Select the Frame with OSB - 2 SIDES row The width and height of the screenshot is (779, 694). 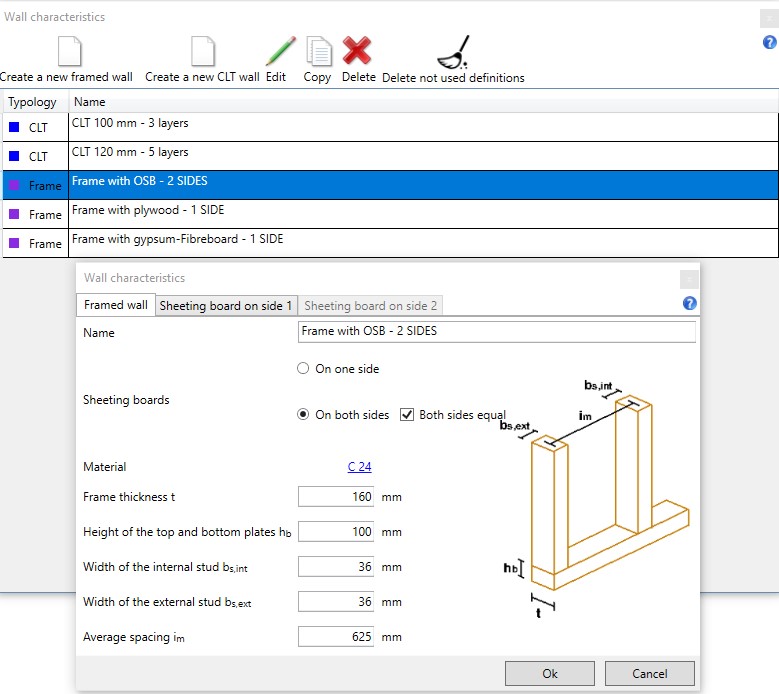point(390,185)
